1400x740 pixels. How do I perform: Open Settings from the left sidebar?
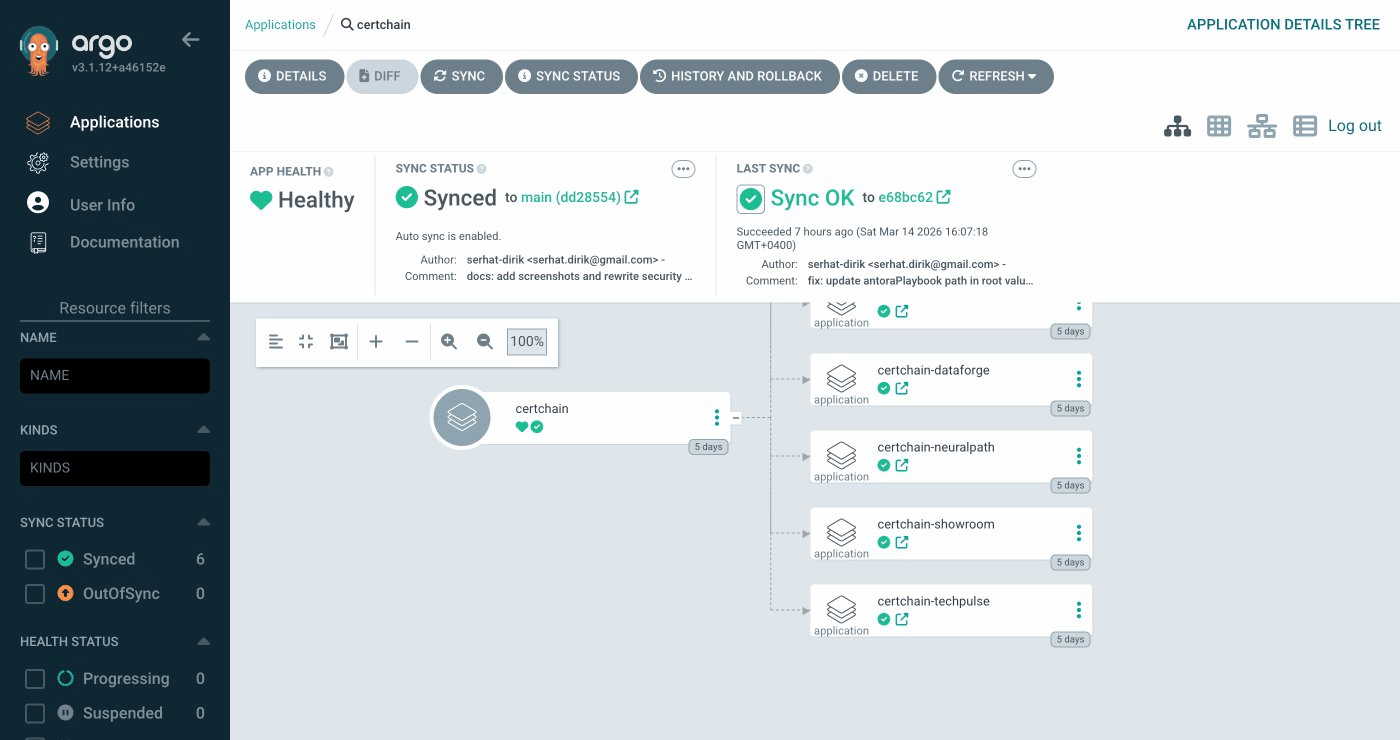99,162
